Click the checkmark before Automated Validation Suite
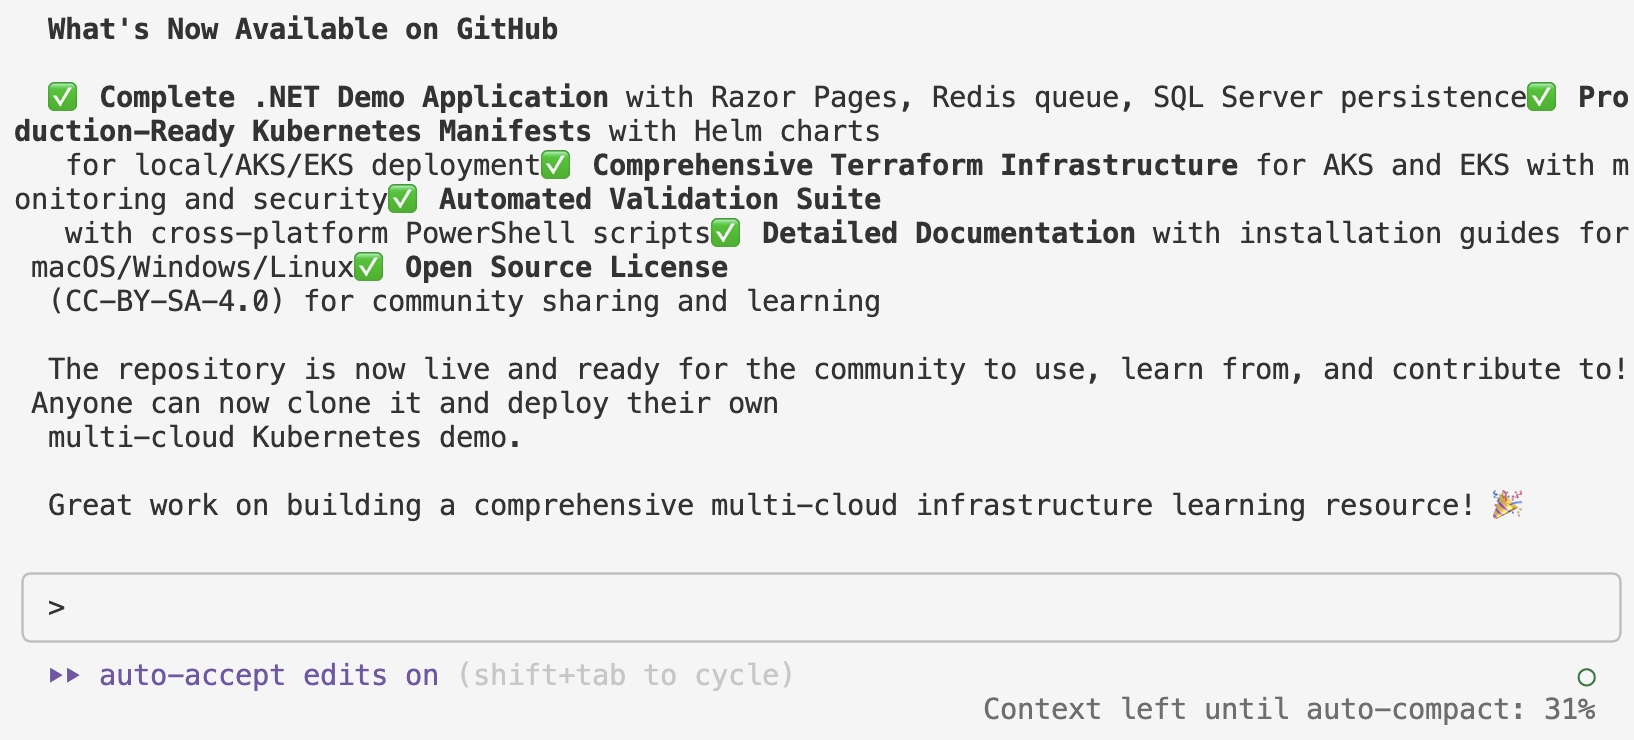The image size is (1634, 740). tap(402, 199)
